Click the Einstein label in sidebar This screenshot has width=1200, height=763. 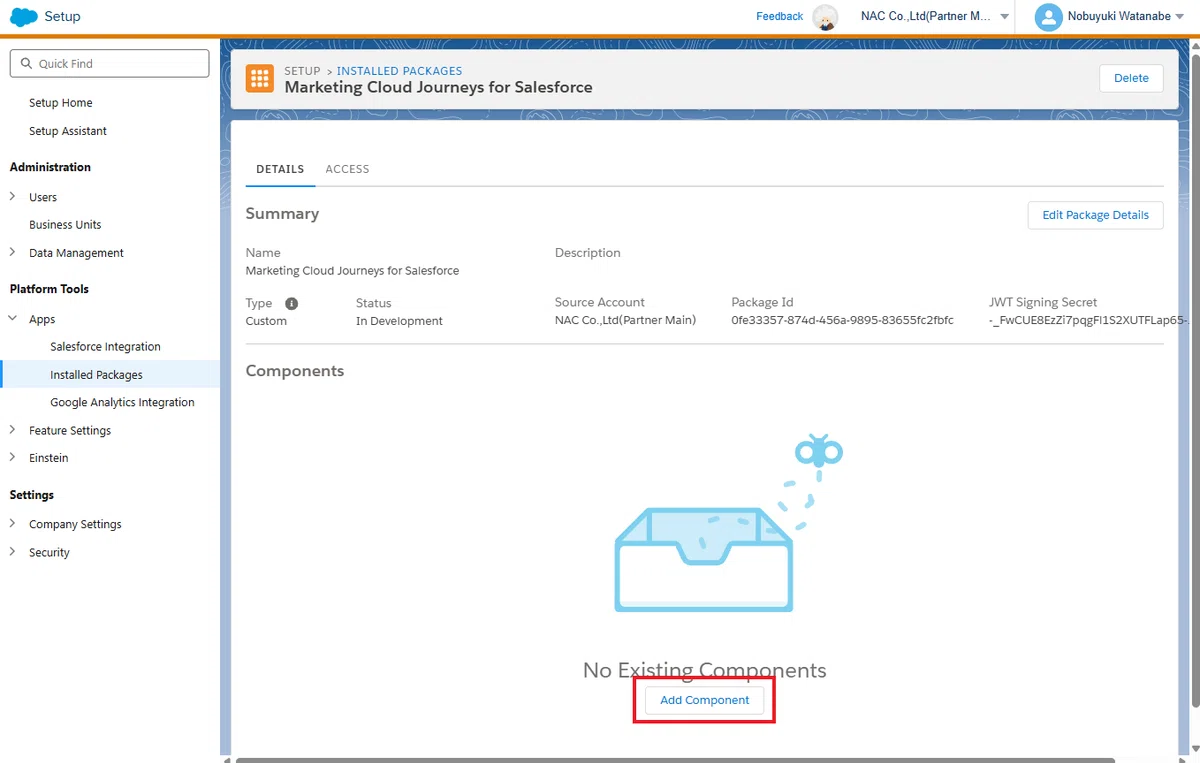pos(48,458)
